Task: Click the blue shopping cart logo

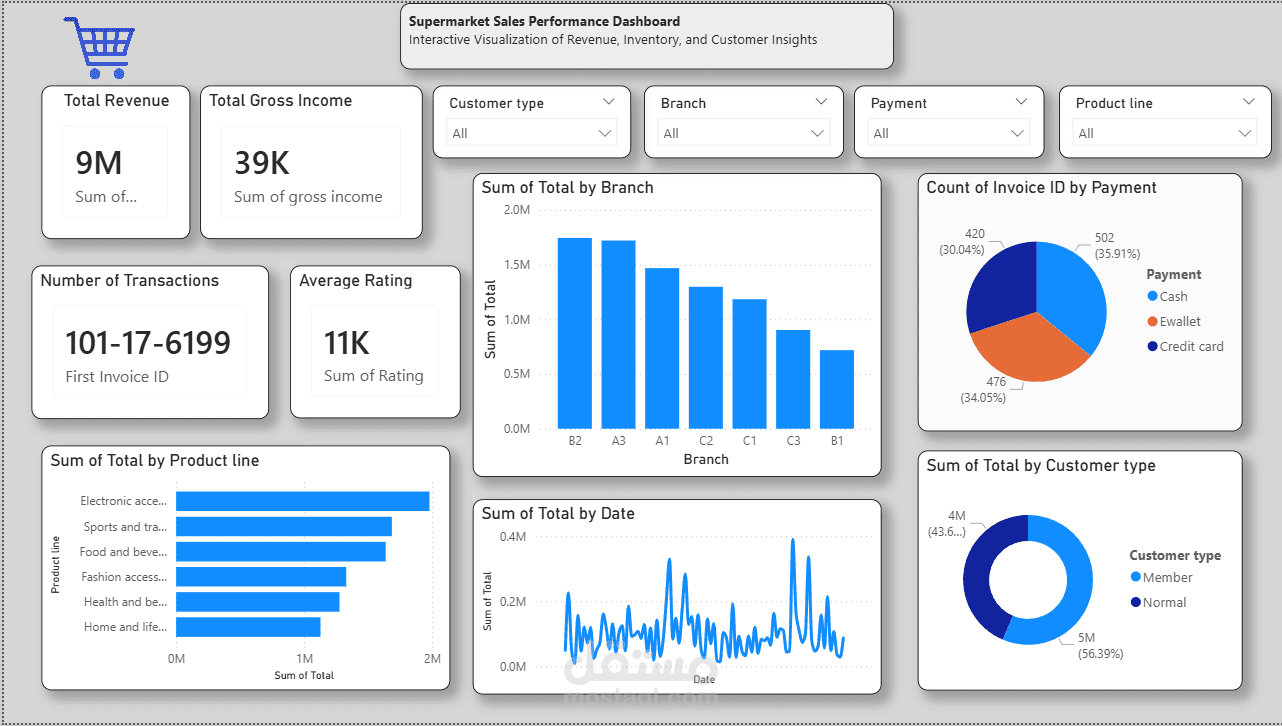Action: pyautogui.click(x=99, y=47)
